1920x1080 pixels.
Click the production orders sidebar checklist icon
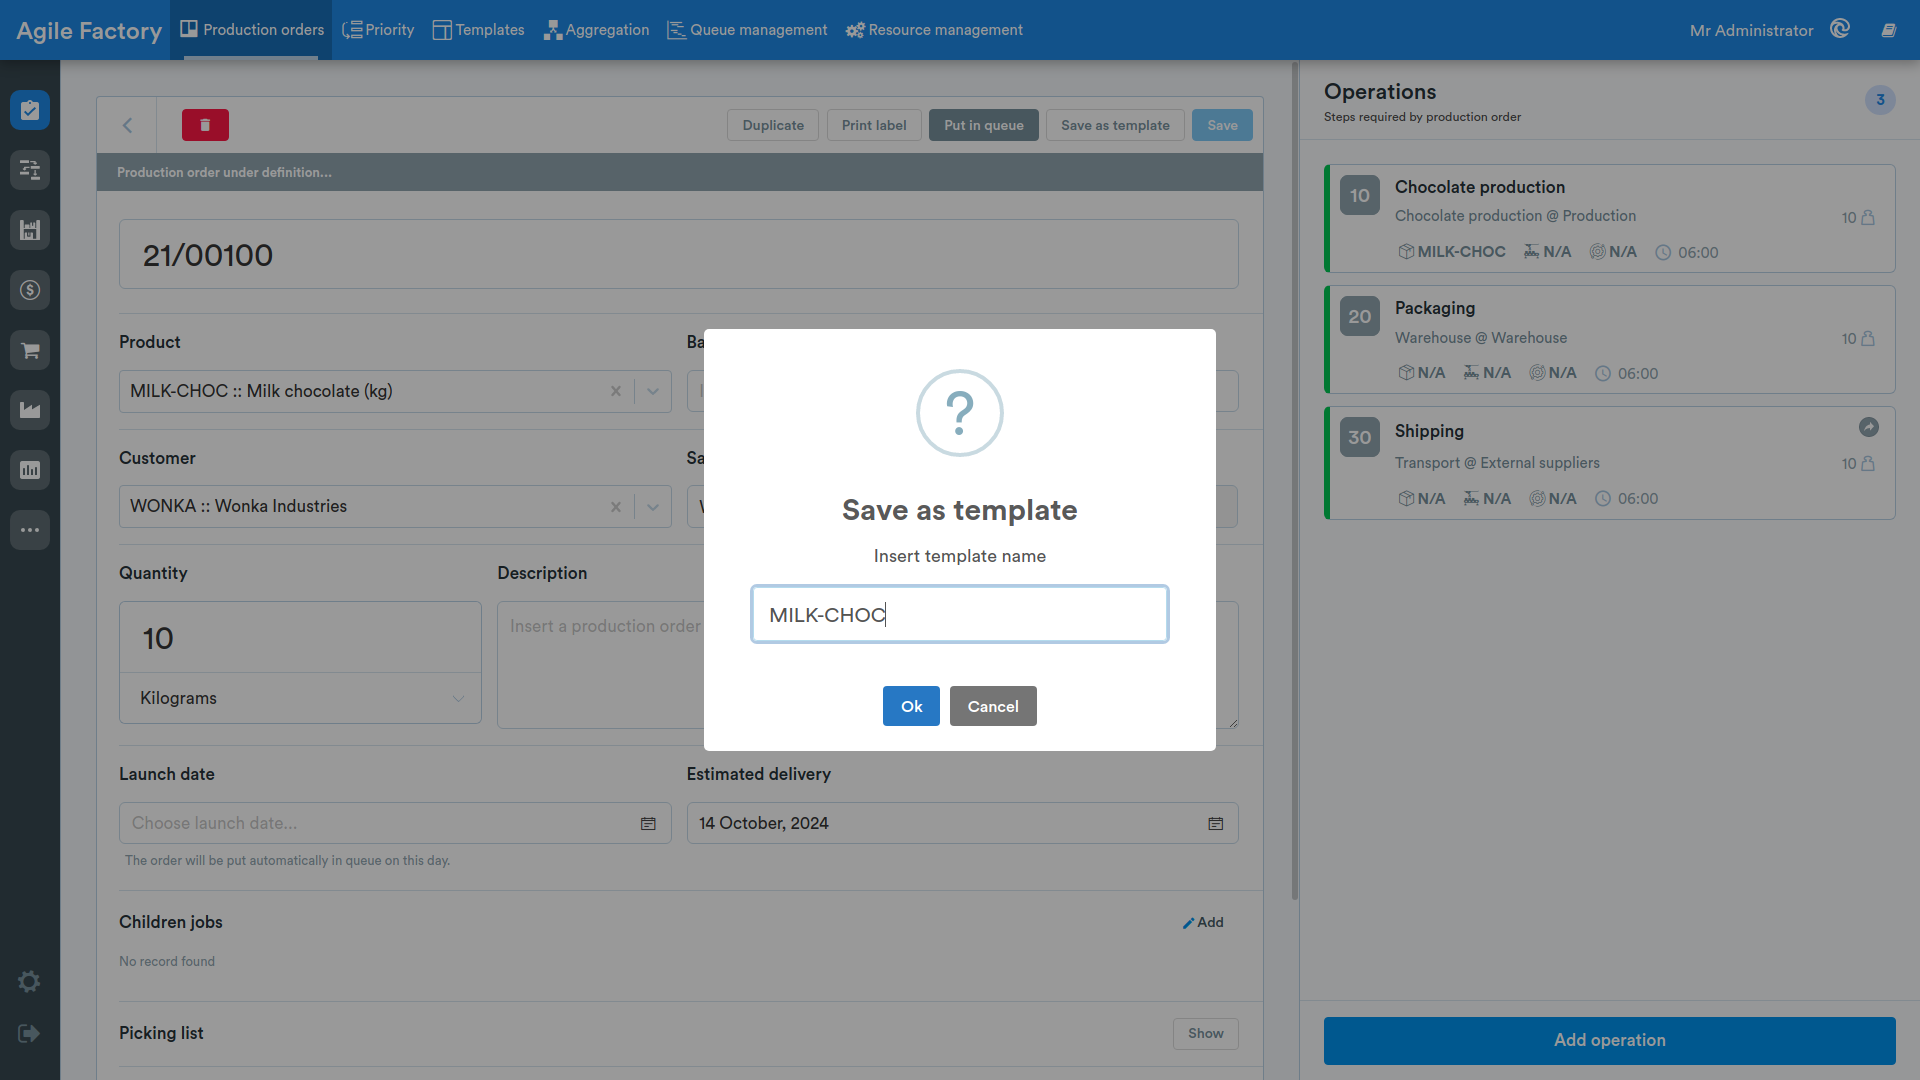[30, 110]
